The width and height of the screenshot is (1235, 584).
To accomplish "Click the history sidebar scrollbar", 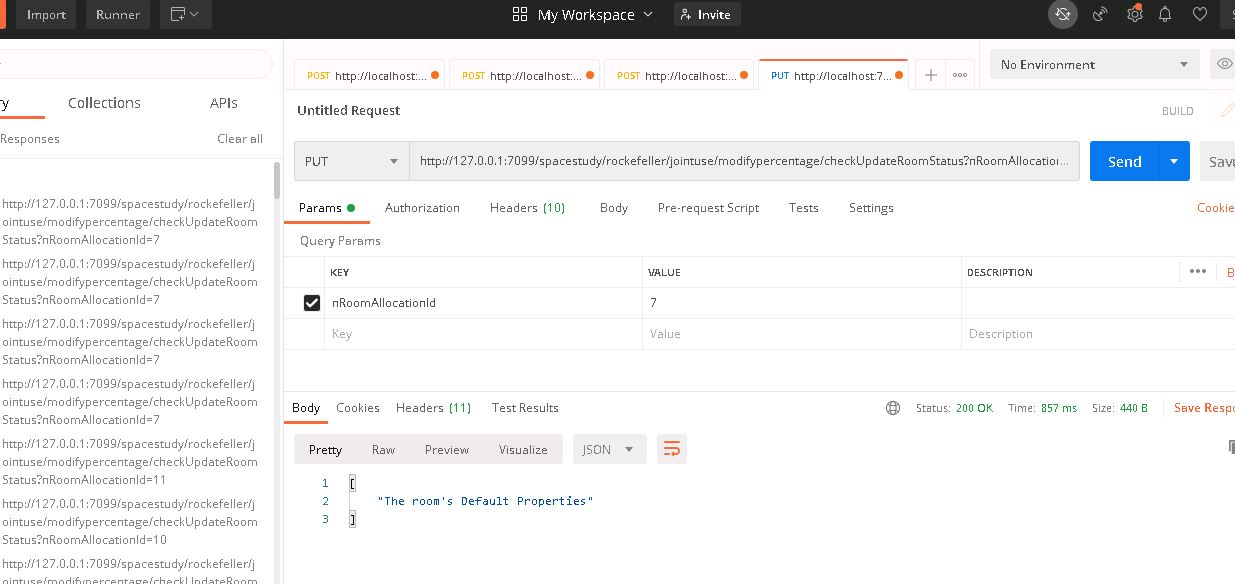I will click(277, 182).
